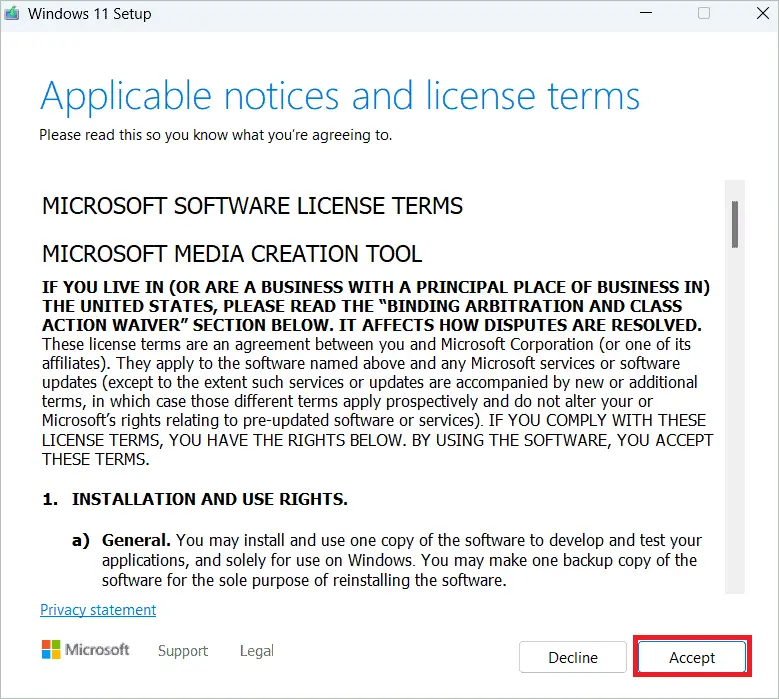Viewport: 779px width, 699px height.
Task: Click the Microsoft logo
Action: 85,649
